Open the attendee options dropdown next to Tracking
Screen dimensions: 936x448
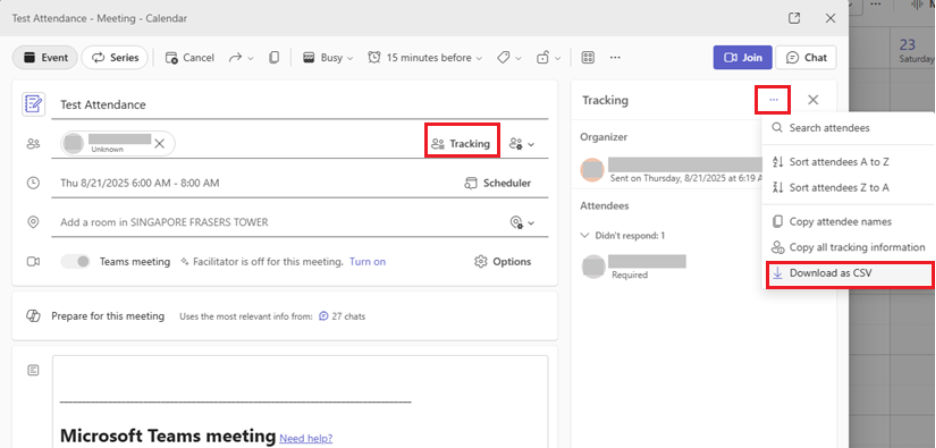point(522,144)
